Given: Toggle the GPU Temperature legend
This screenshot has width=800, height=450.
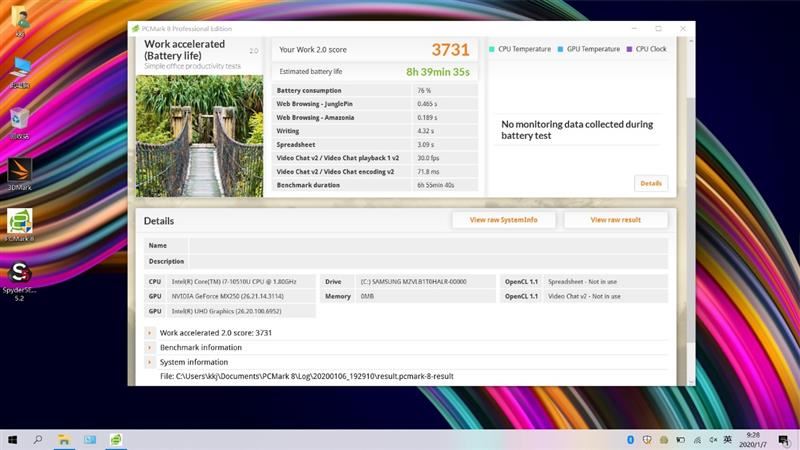Looking at the screenshot, I should point(588,49).
